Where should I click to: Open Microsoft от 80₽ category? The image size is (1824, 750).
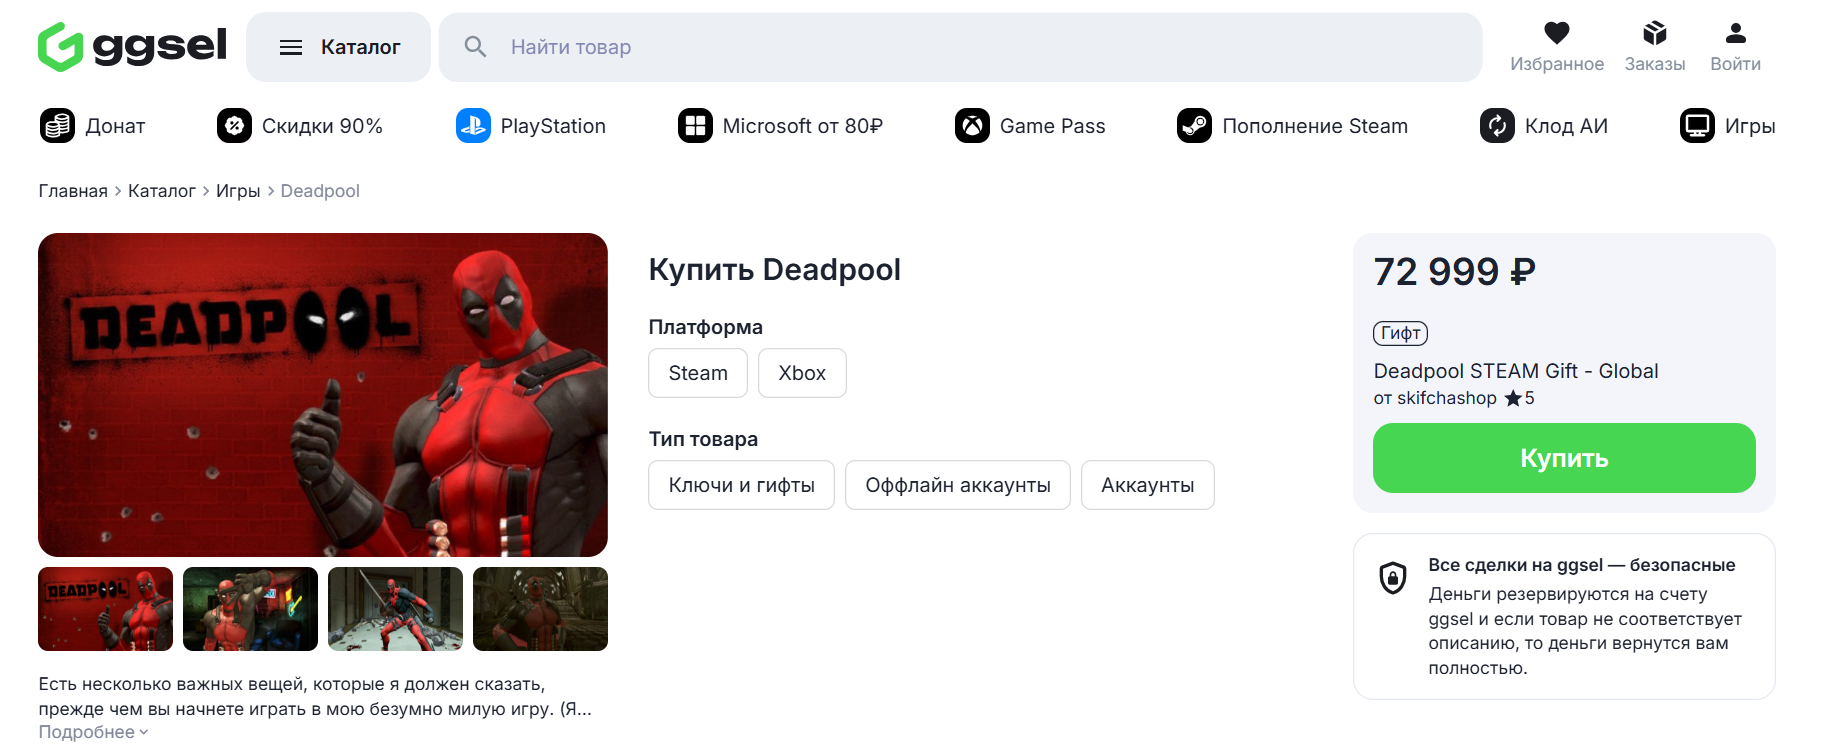[x=780, y=126]
